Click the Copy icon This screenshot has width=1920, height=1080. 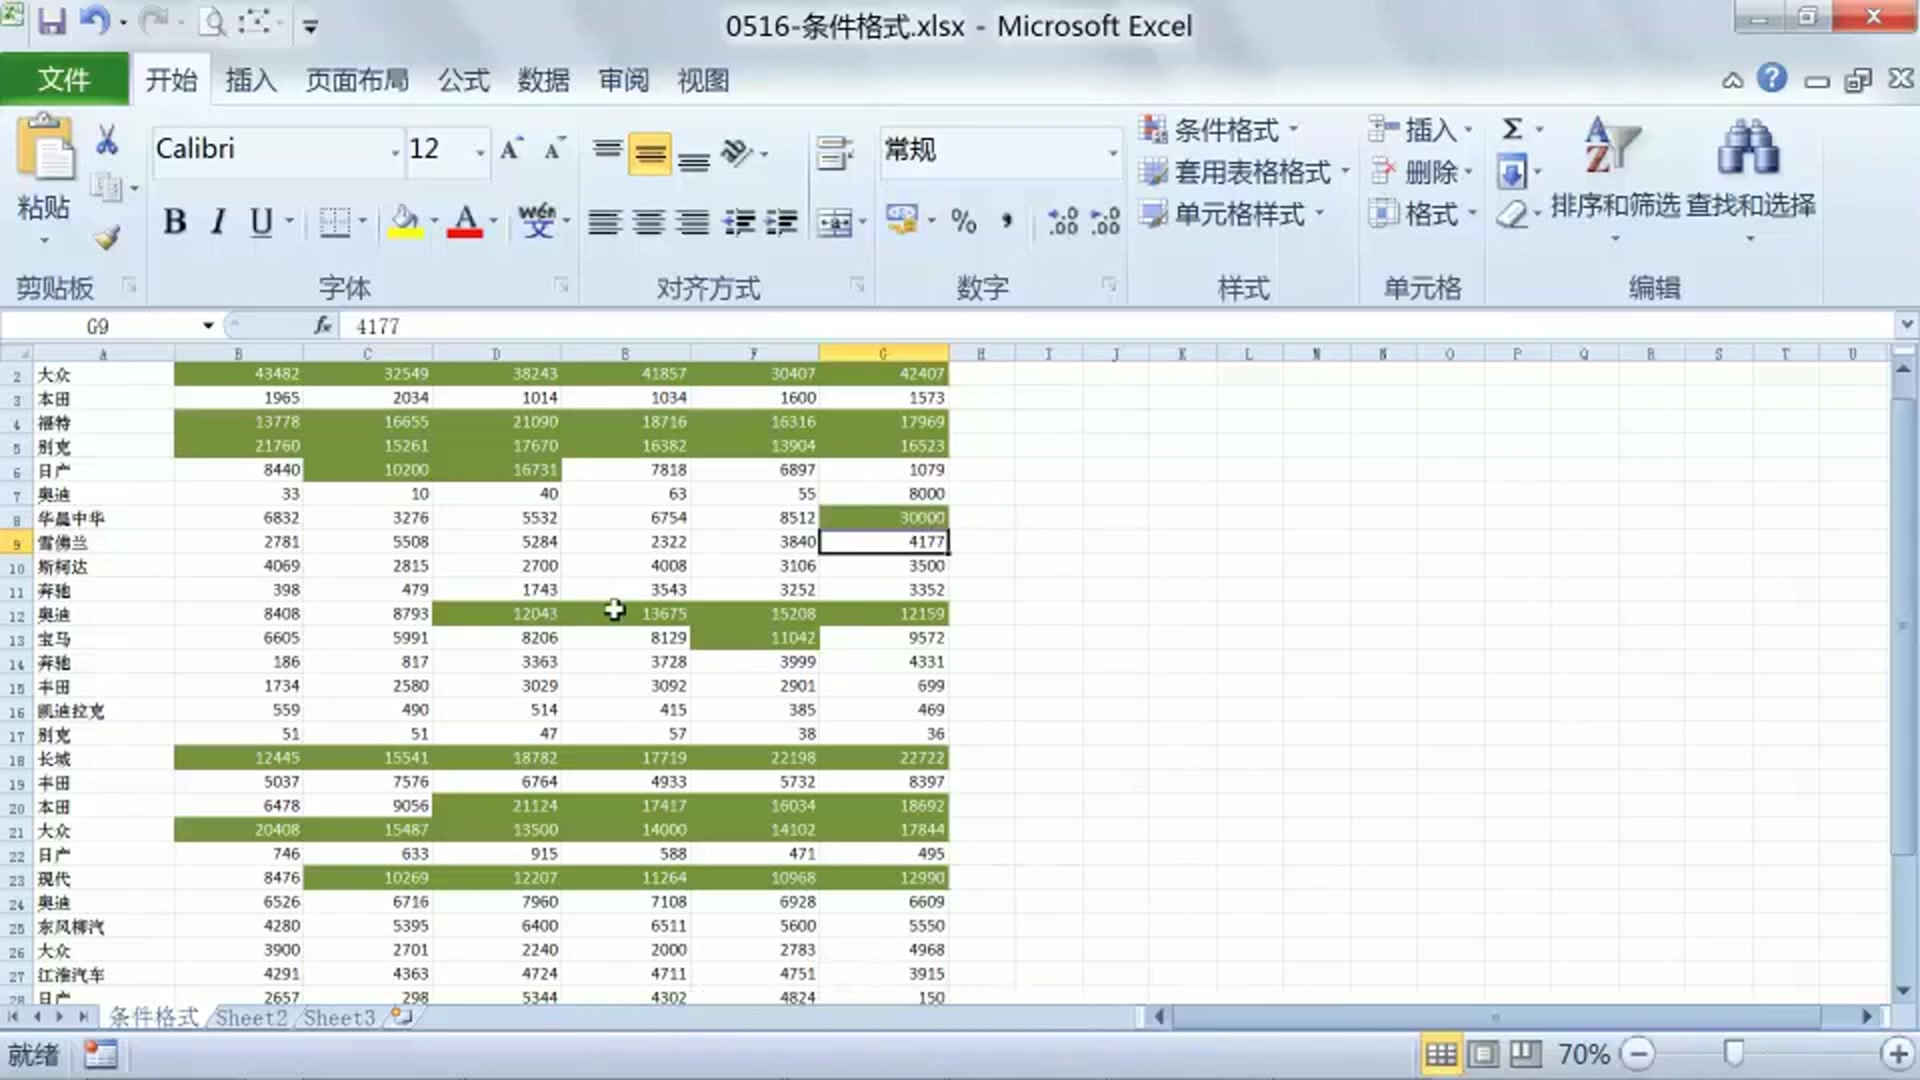(106, 186)
